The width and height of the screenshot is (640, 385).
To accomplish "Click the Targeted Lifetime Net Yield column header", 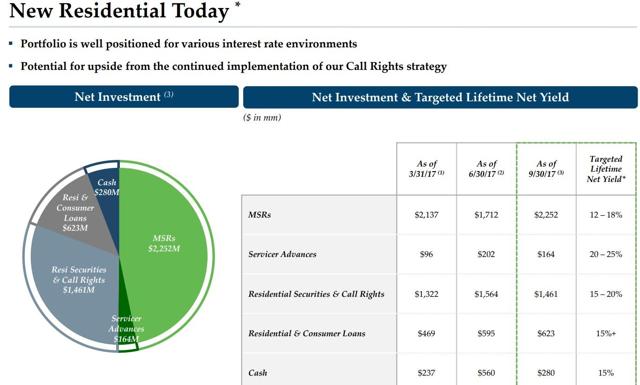I will click(x=606, y=169).
